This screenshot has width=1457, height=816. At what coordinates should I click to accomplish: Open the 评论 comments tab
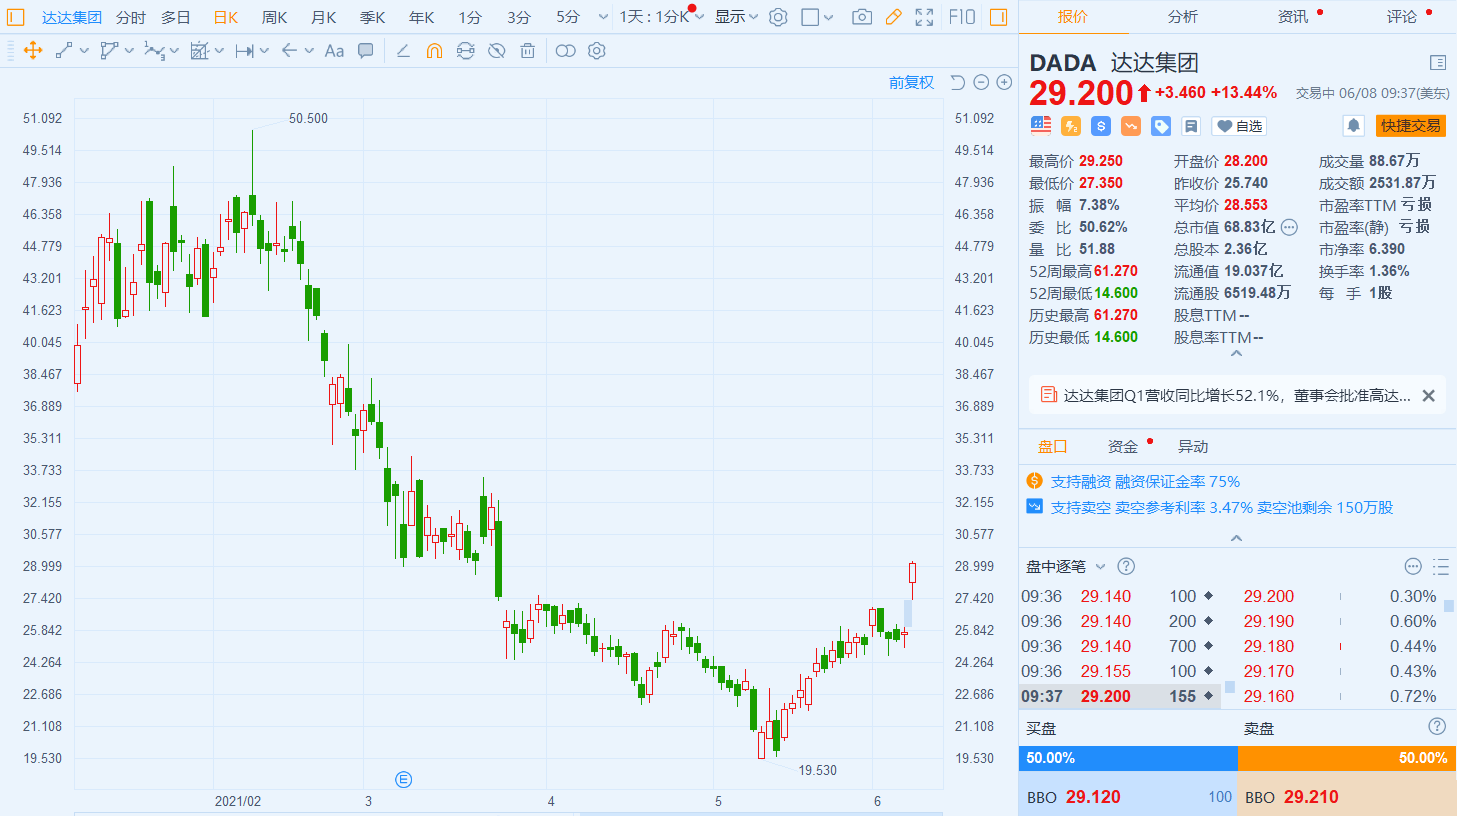tap(1402, 16)
